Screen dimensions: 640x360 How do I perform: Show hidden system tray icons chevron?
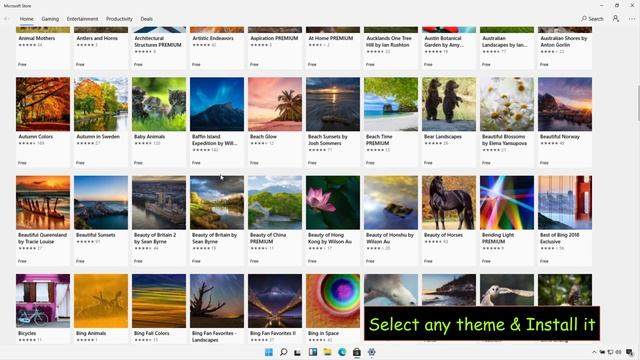coord(594,352)
